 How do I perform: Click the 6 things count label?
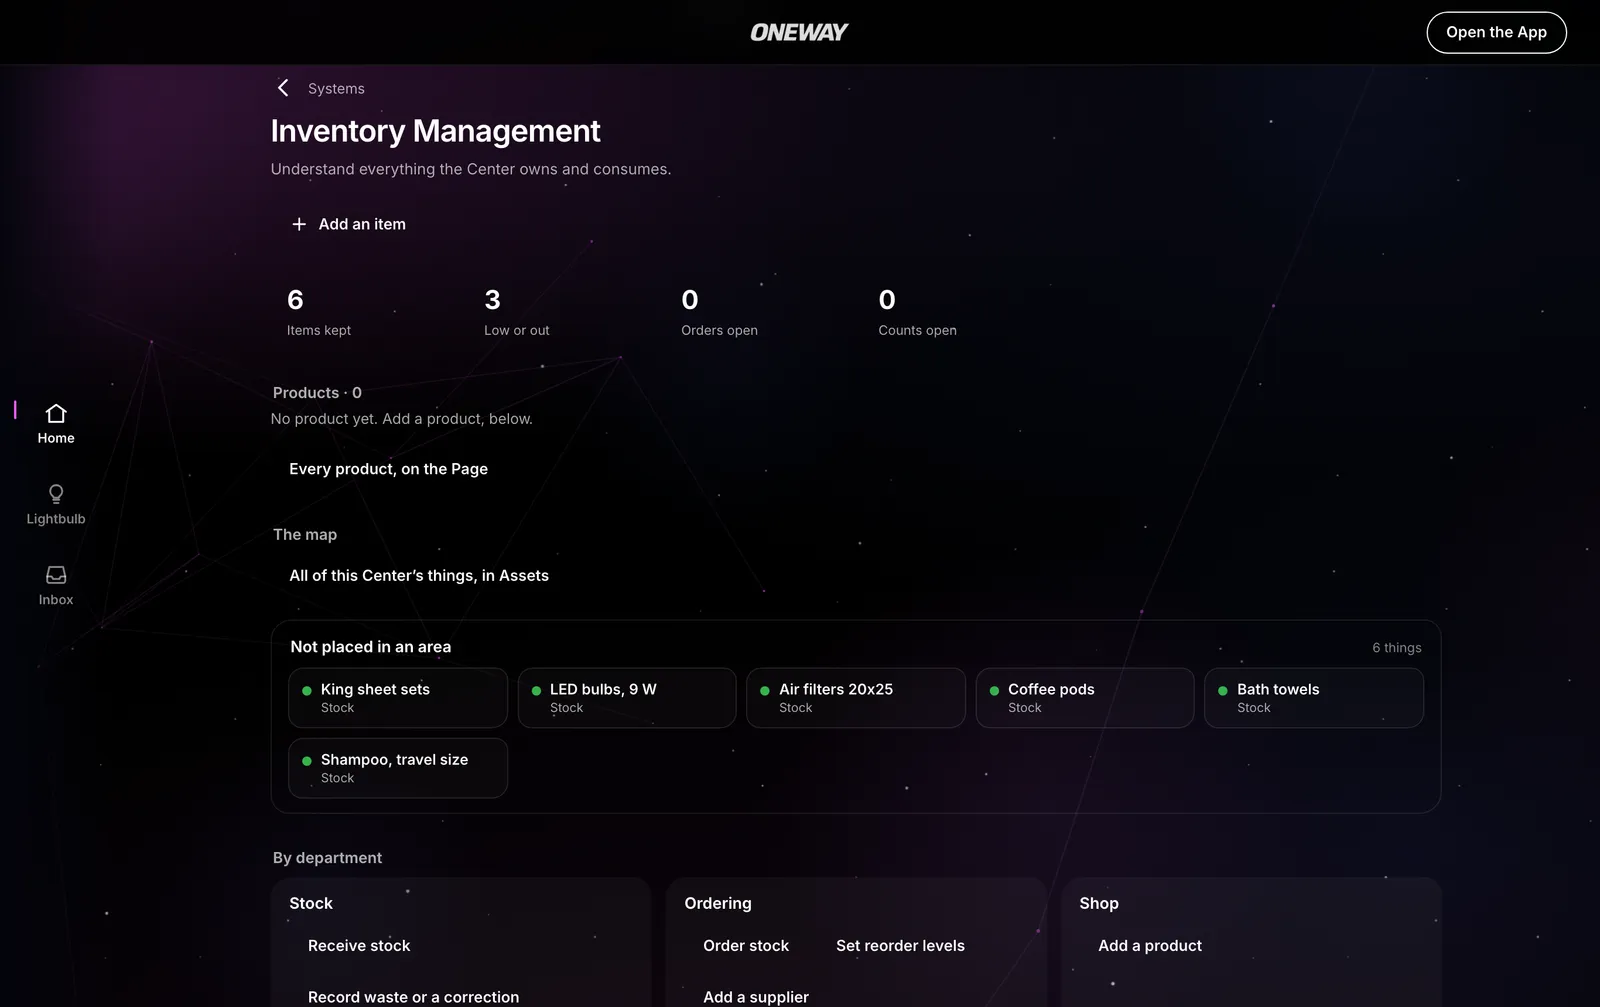click(x=1396, y=648)
